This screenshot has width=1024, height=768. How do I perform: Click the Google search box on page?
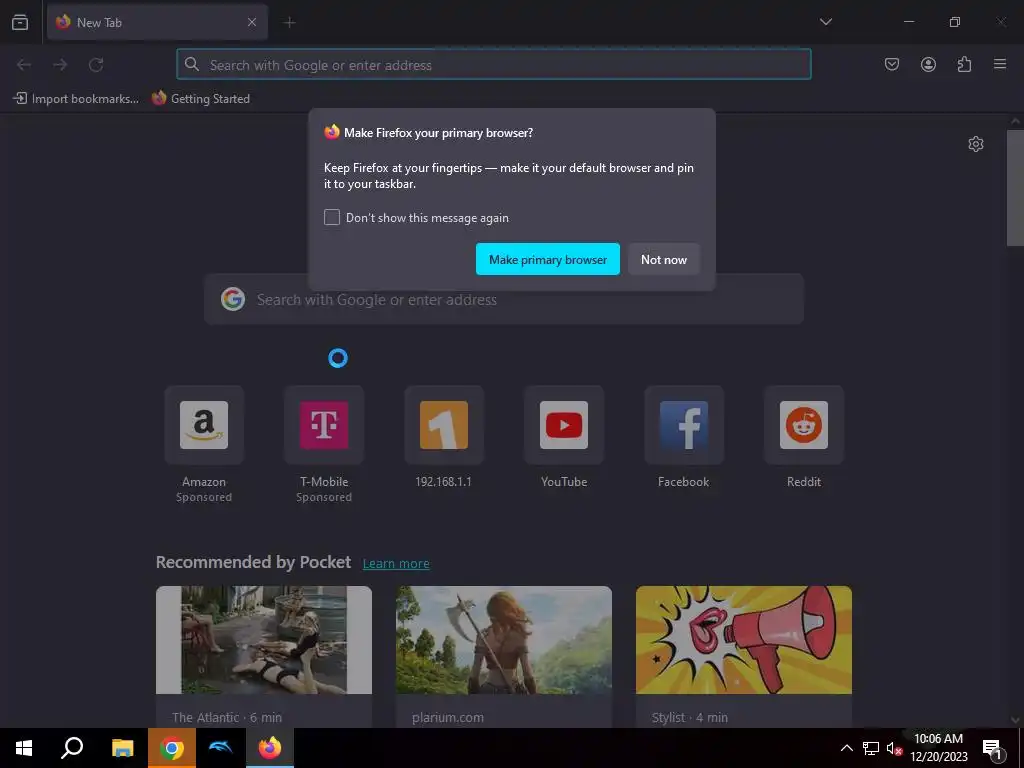coord(504,300)
